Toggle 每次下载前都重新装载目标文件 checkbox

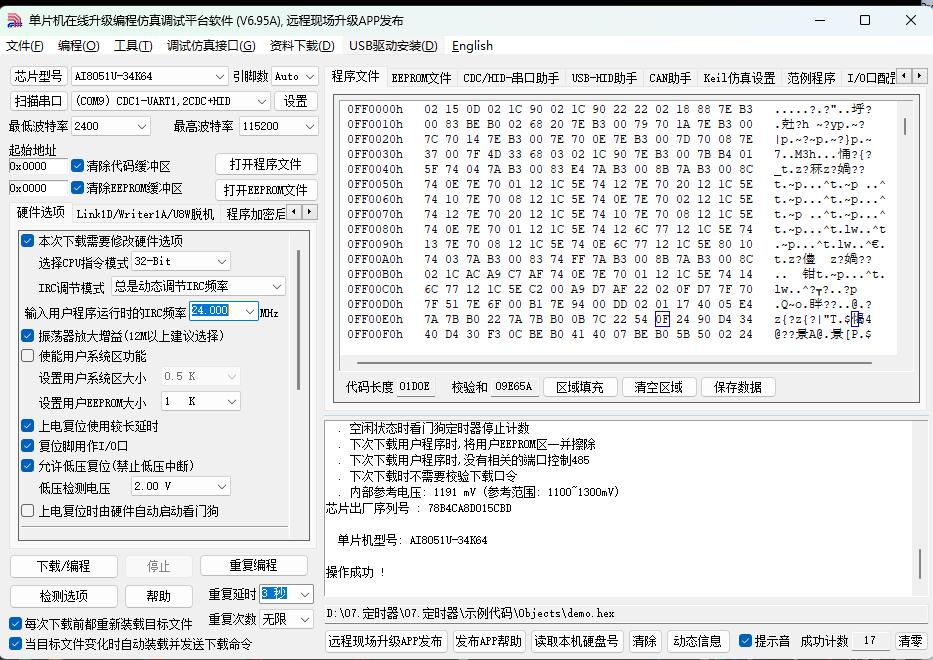(15, 624)
